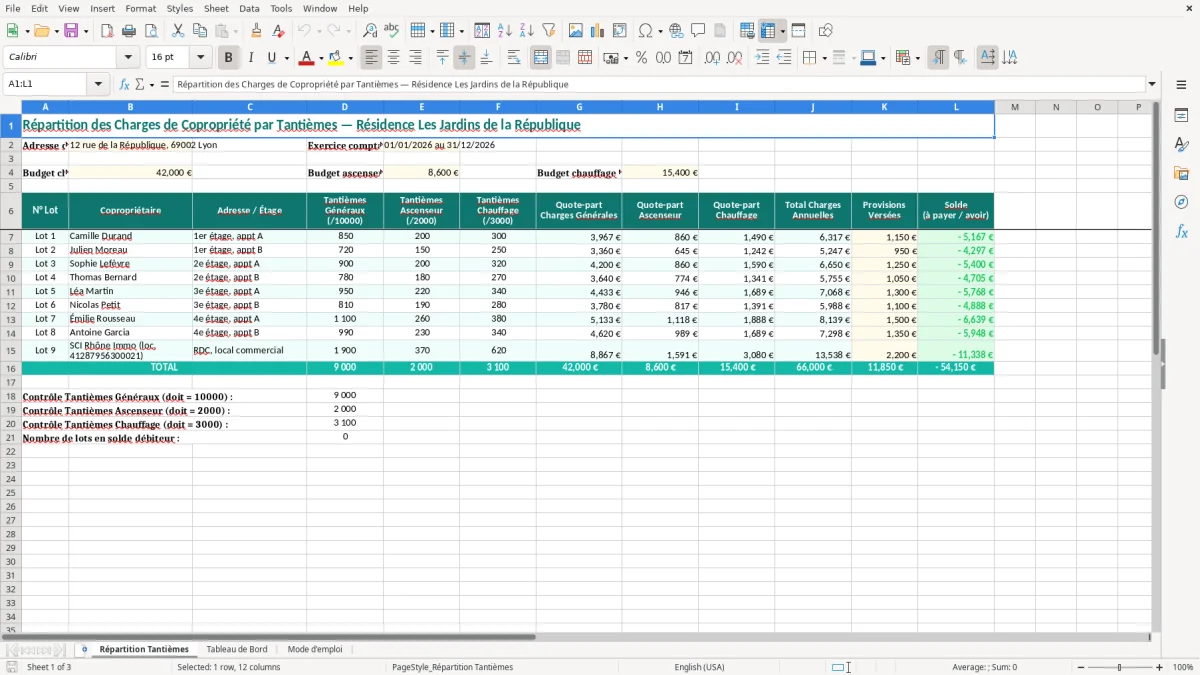Copy selection using the Copy icon
The width and height of the screenshot is (1200, 675).
click(x=200, y=31)
